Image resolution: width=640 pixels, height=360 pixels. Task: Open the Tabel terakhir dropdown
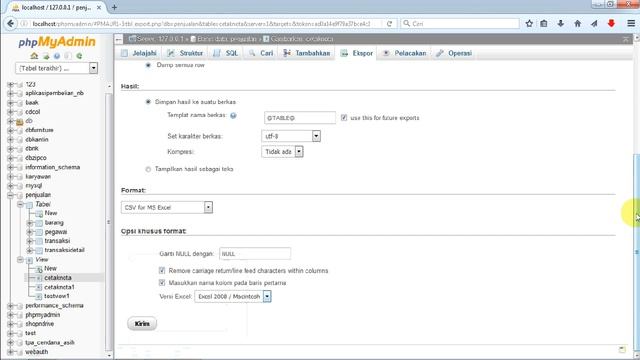[57, 68]
